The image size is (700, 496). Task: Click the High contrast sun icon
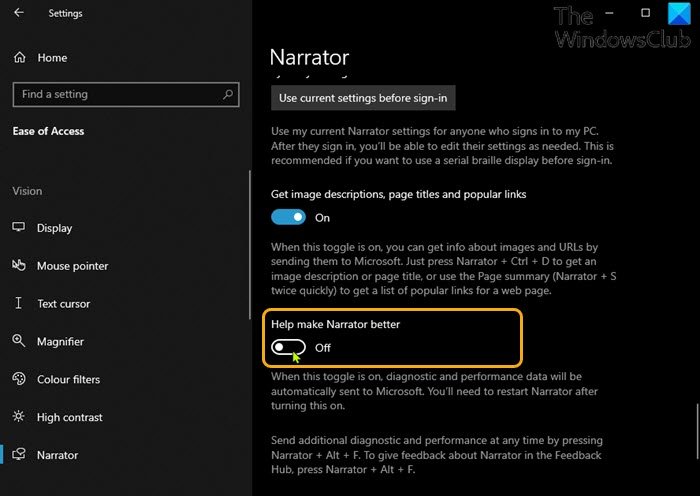coord(18,417)
